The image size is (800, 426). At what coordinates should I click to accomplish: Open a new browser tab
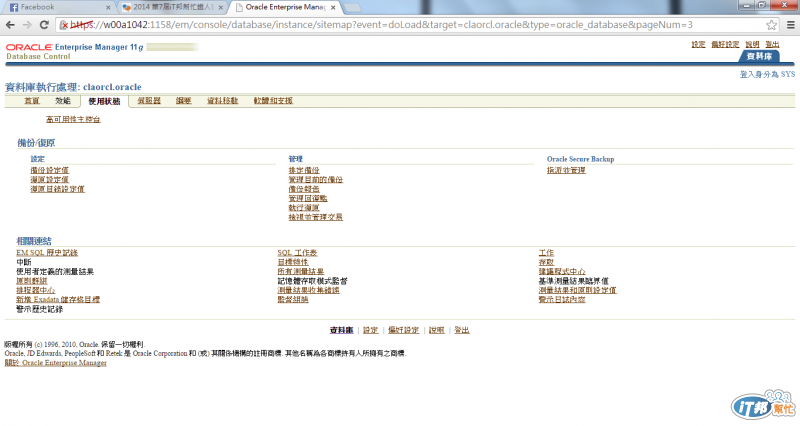coord(352,8)
